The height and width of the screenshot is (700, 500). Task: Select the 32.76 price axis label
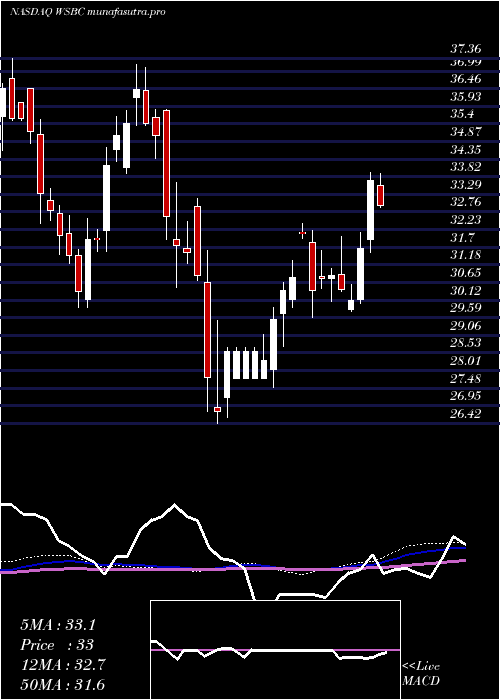pos(466,202)
